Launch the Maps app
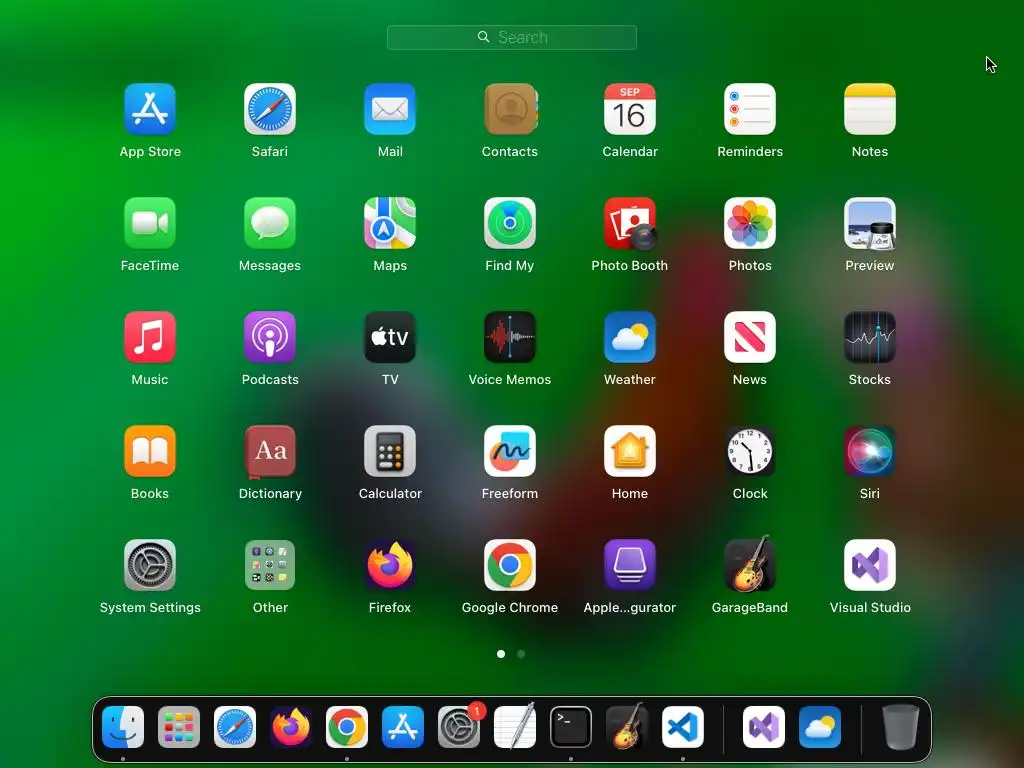The height and width of the screenshot is (768, 1024). [390, 223]
